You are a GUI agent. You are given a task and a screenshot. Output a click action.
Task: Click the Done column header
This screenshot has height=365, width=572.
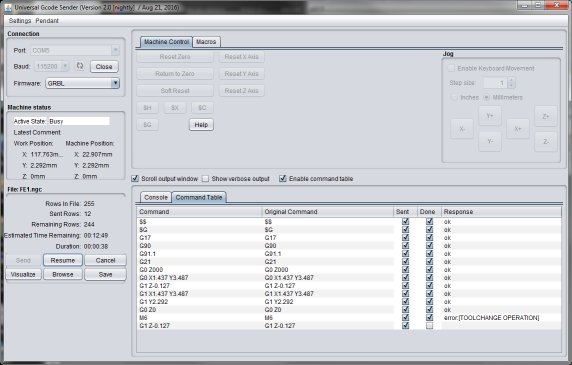point(429,211)
